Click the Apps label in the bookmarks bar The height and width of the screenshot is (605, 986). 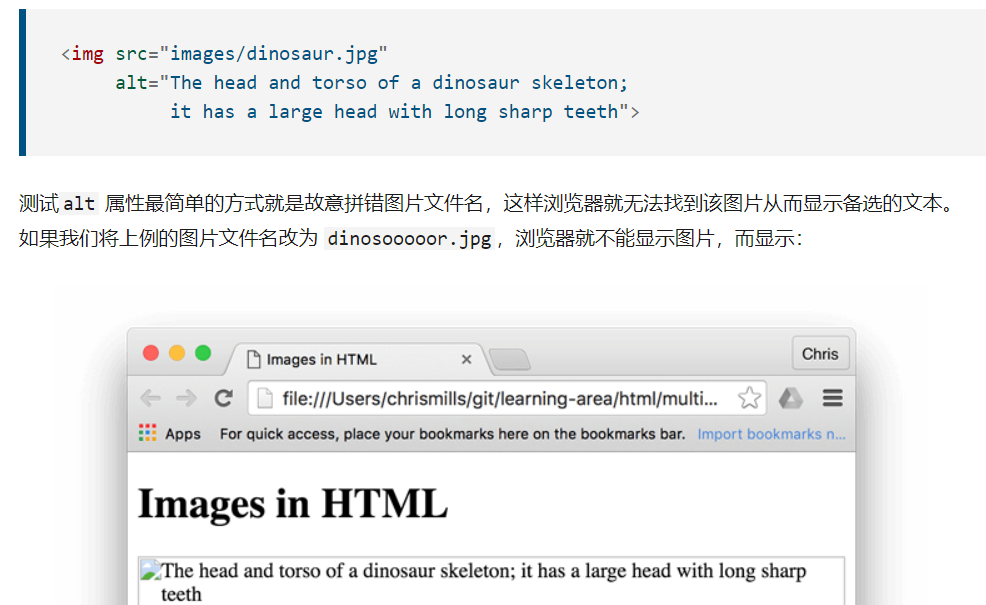pos(183,434)
